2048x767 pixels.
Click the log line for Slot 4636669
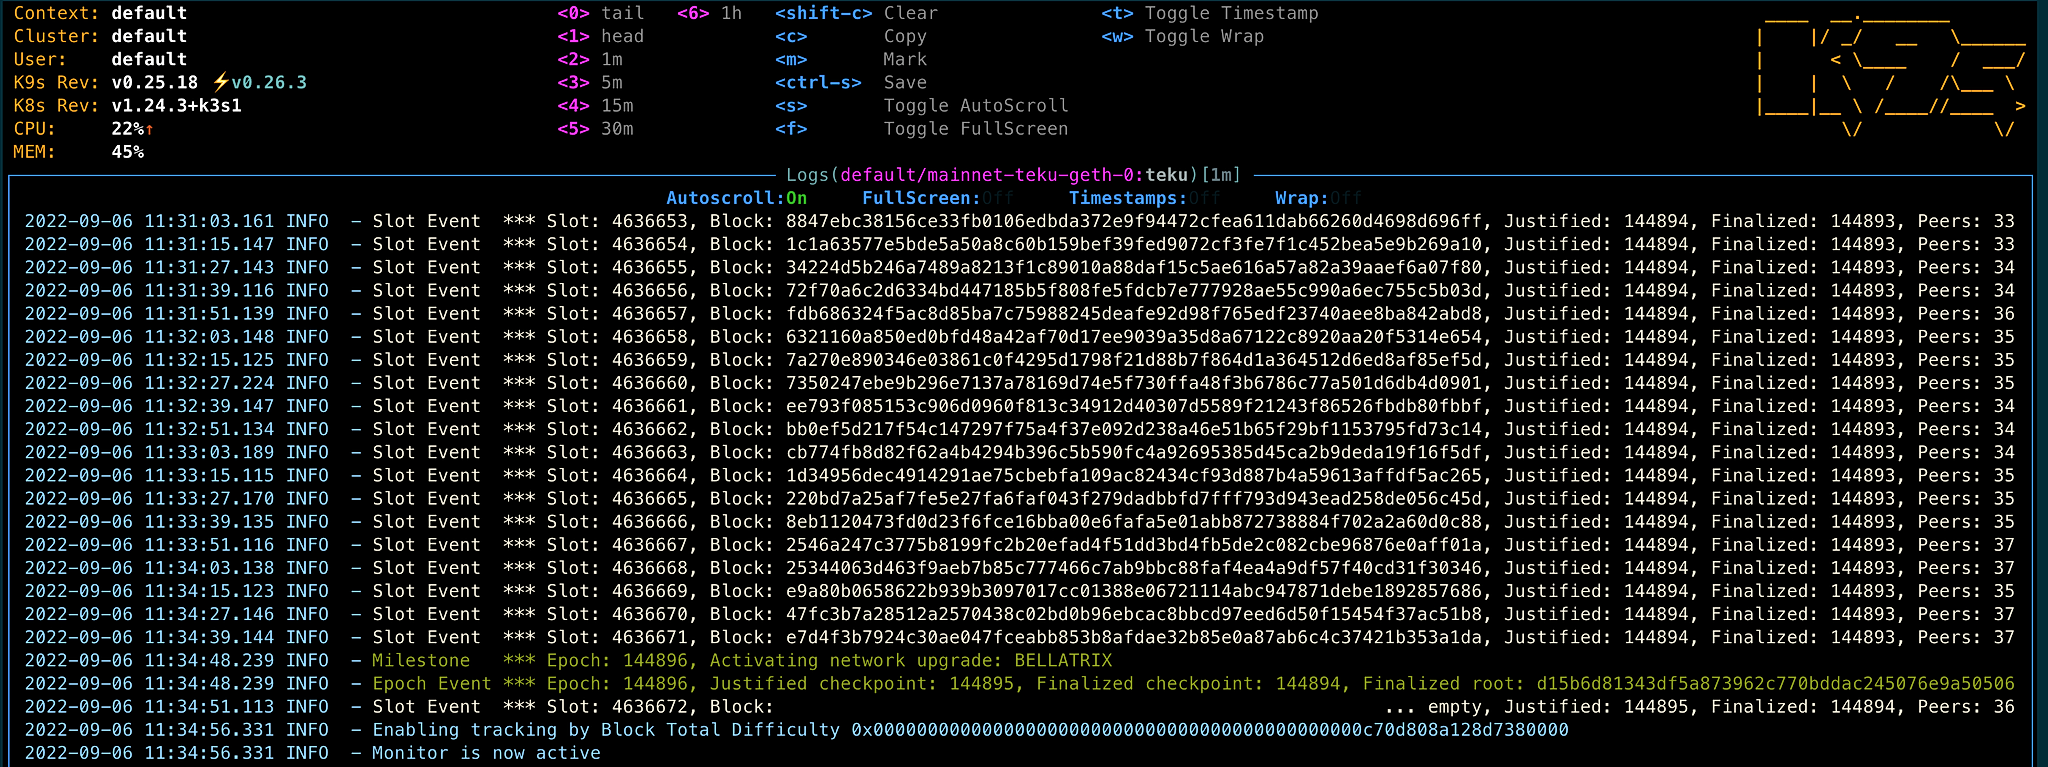[1020, 590]
